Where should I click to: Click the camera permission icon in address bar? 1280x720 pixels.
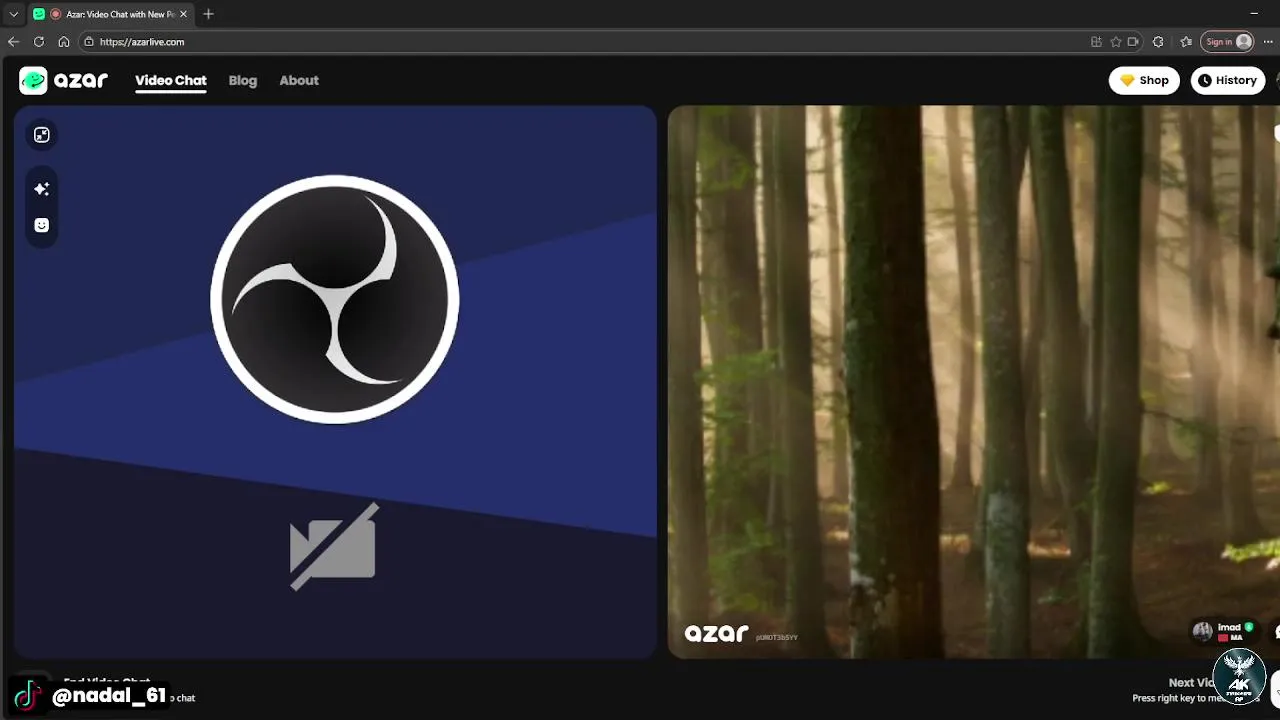pyautogui.click(x=1133, y=42)
